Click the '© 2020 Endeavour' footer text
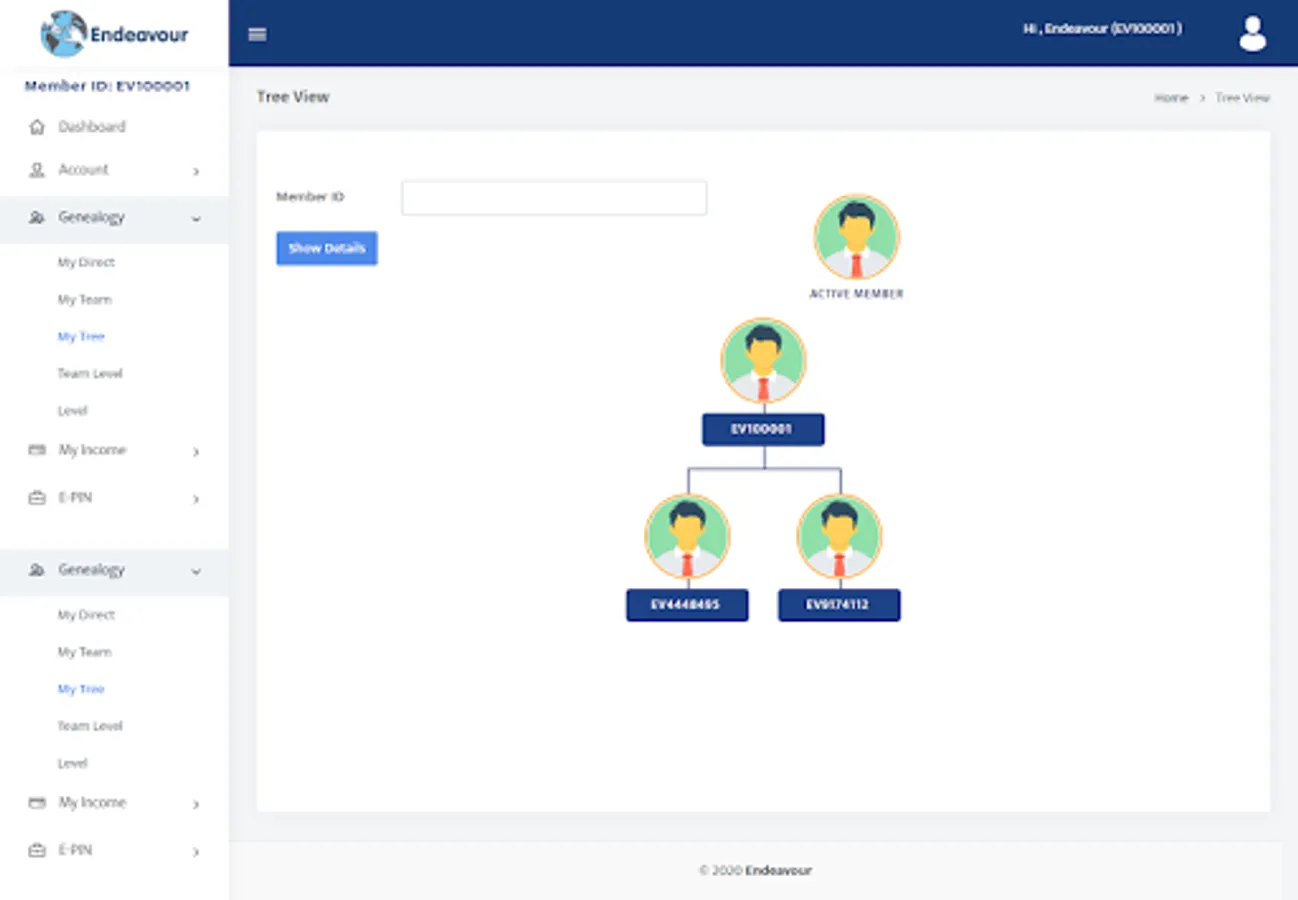Viewport: 1298px width, 900px height. click(x=755, y=870)
